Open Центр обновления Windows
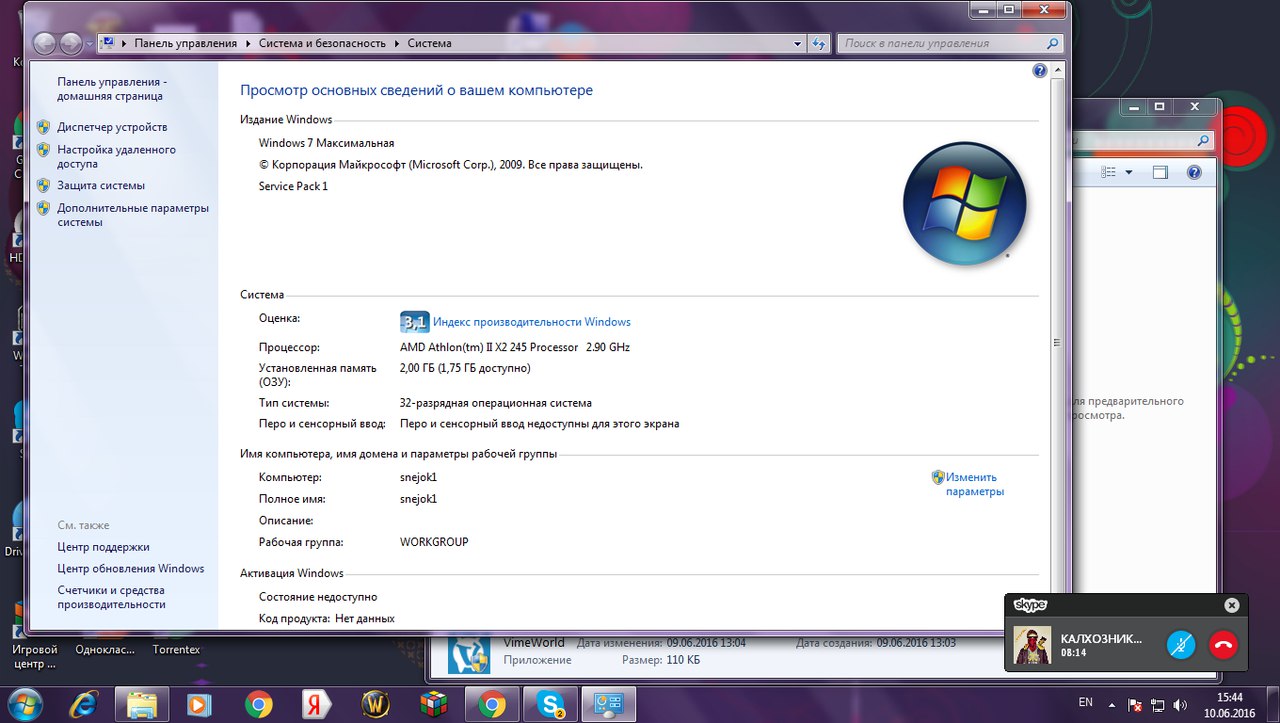The width and height of the screenshot is (1280, 723). [130, 568]
